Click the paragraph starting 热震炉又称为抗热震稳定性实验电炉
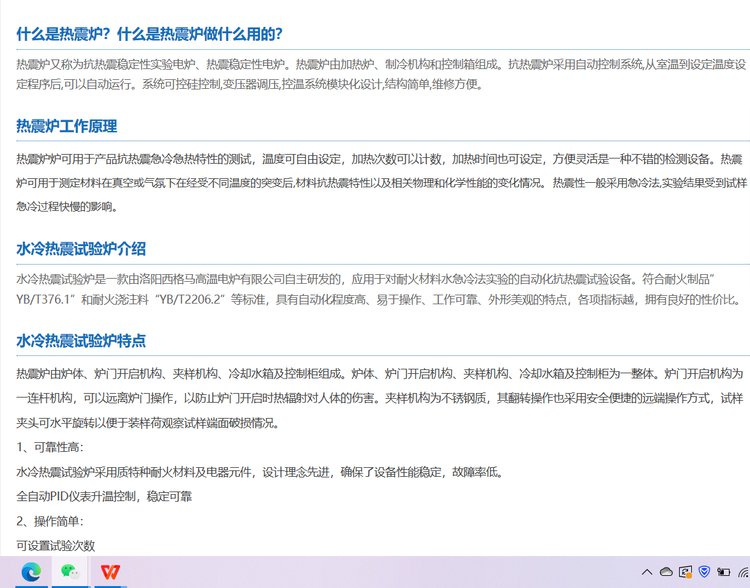Image resolution: width=750 pixels, height=588 pixels. (x=380, y=73)
